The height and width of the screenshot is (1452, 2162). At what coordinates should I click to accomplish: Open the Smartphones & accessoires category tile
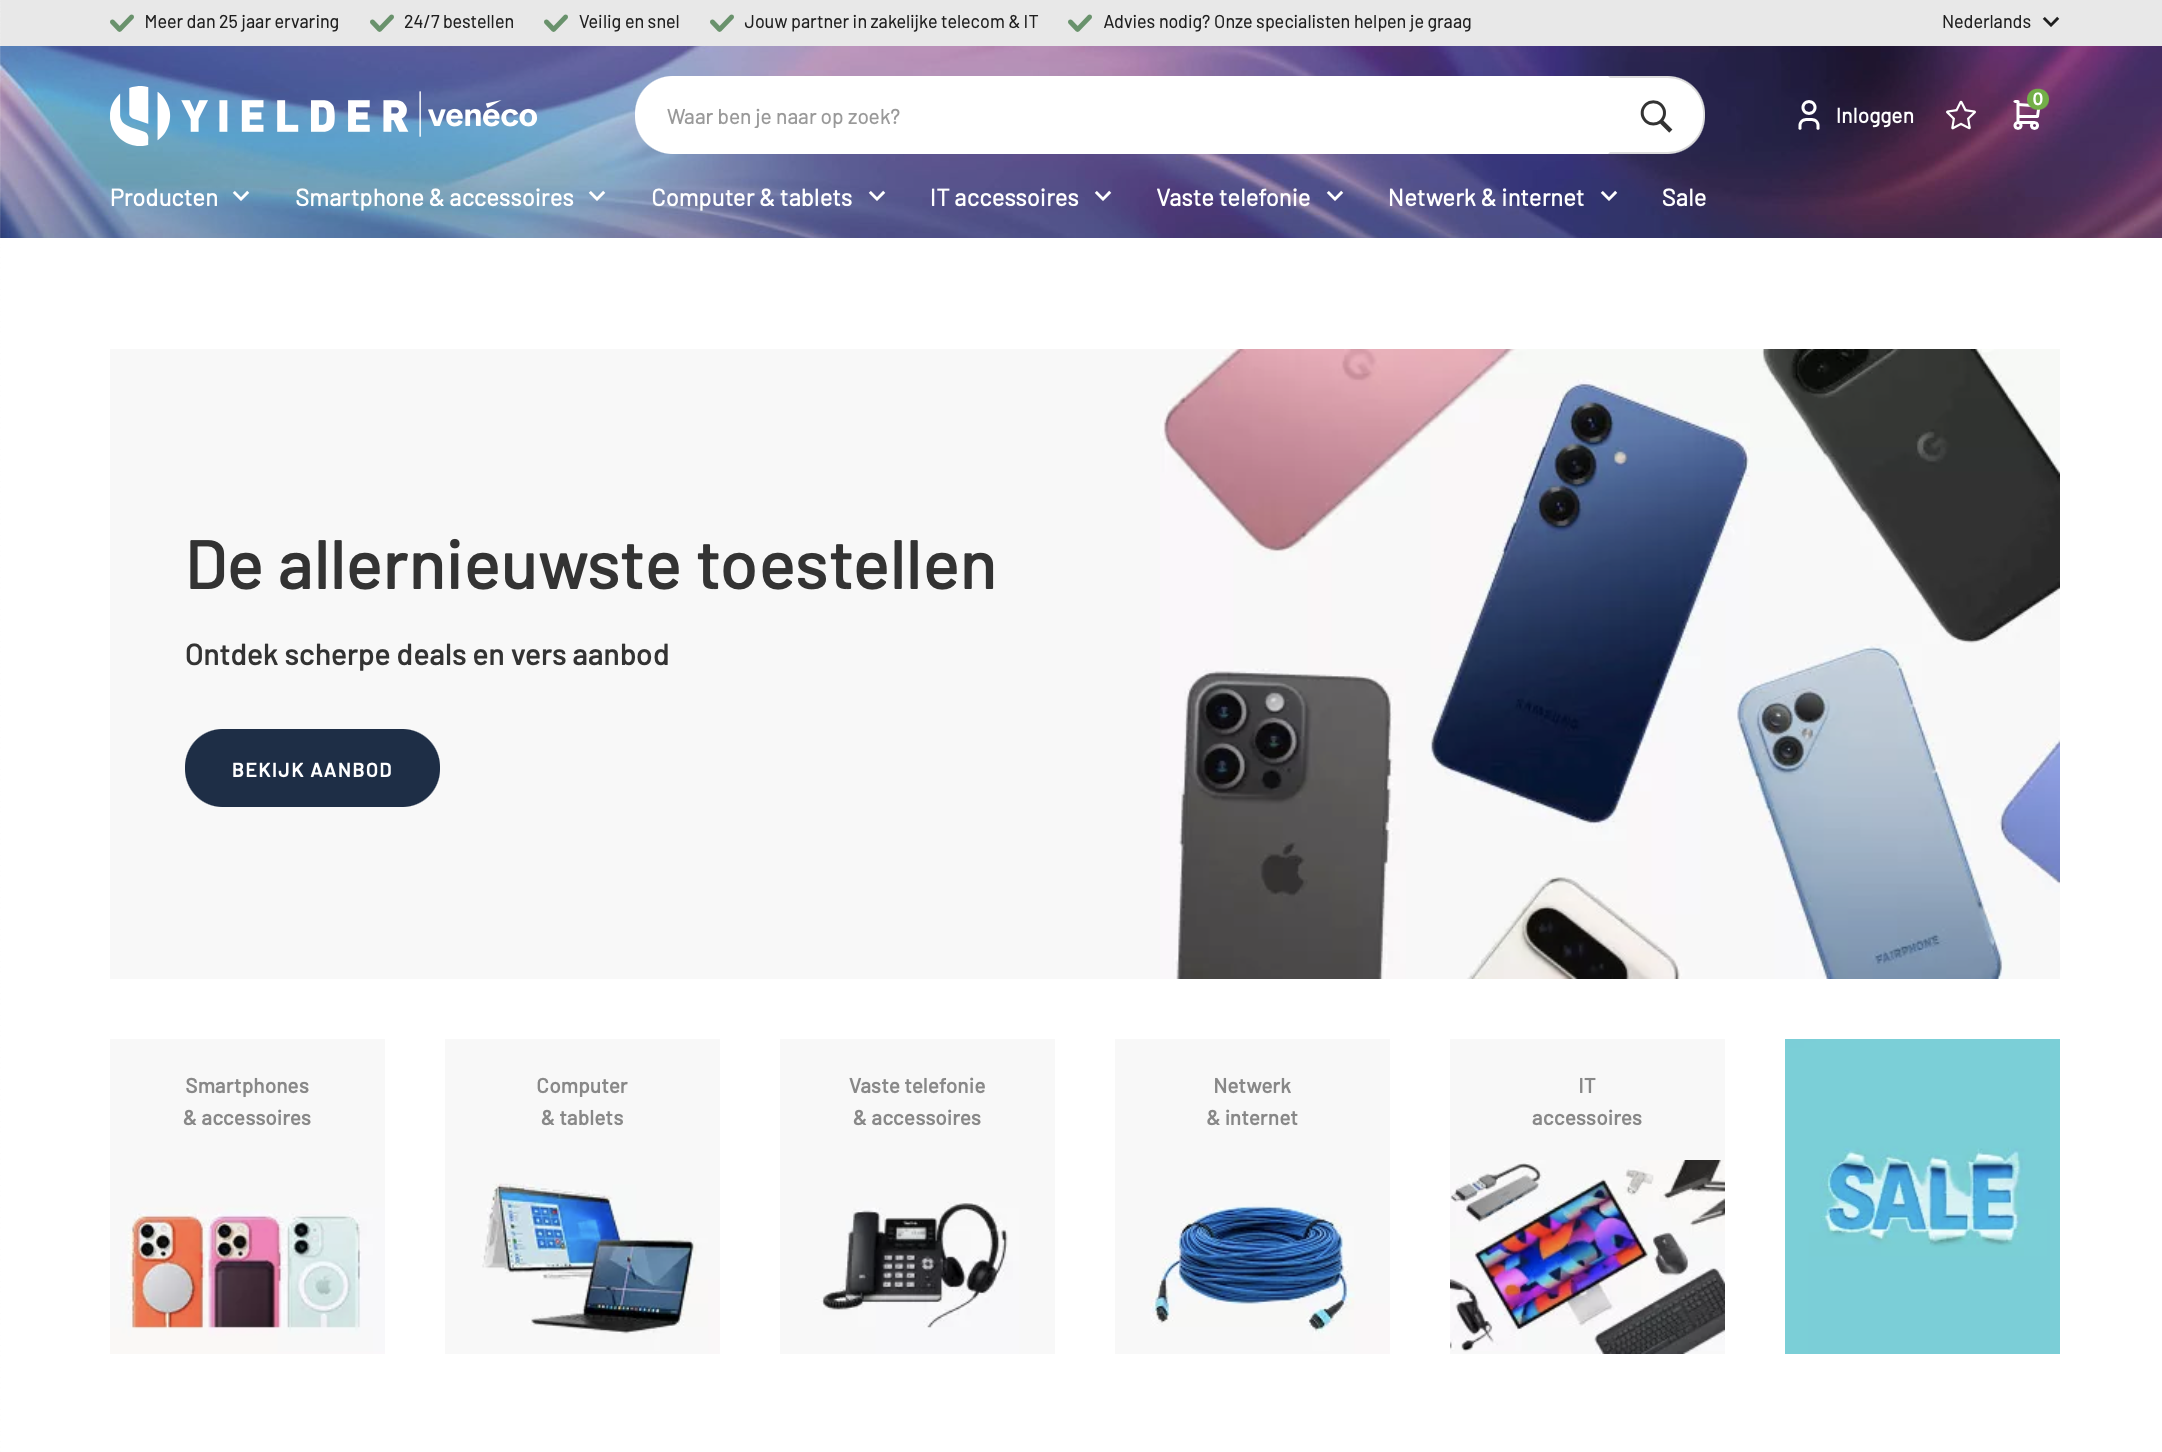pyautogui.click(x=247, y=1196)
